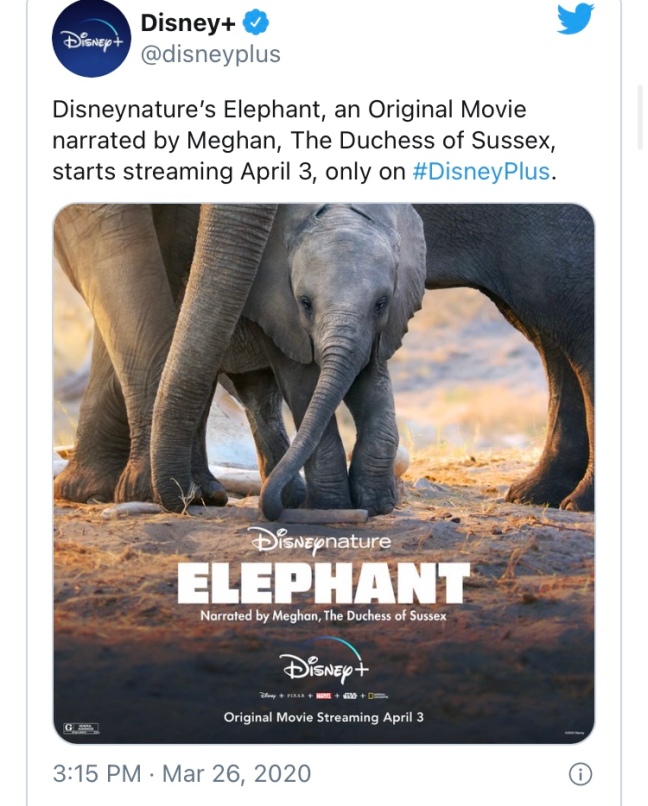Click 'Original Movie Streaming April 3' text

[324, 717]
